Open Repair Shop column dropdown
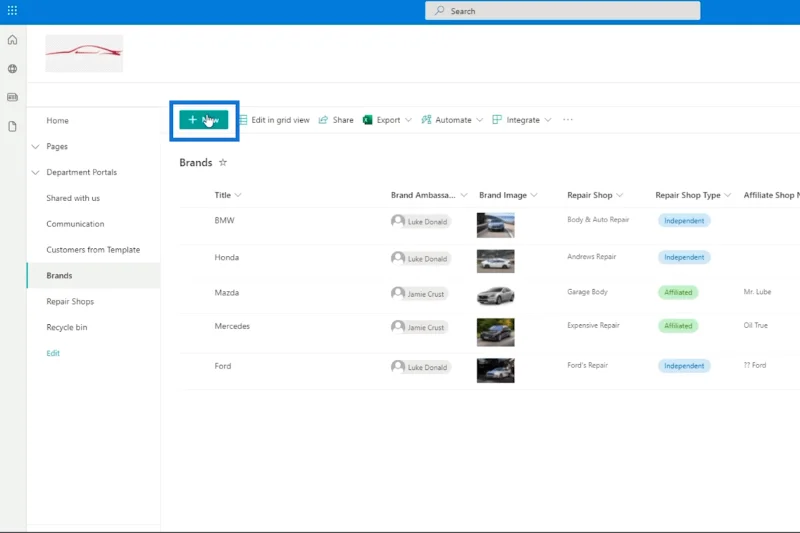Viewport: 800px width, 533px height. 619,195
